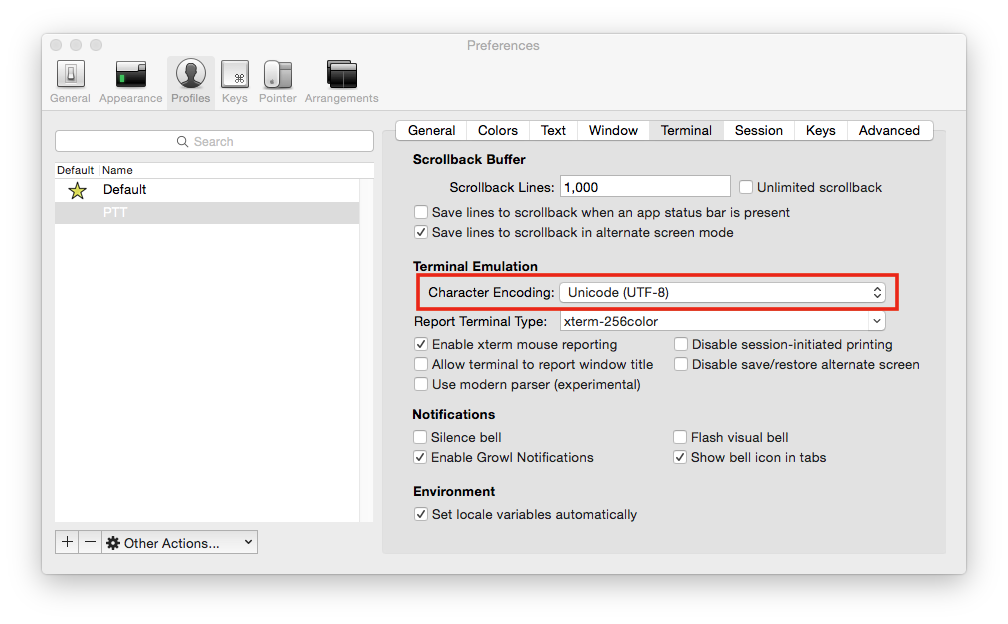Click the profile Search field

[x=214, y=141]
